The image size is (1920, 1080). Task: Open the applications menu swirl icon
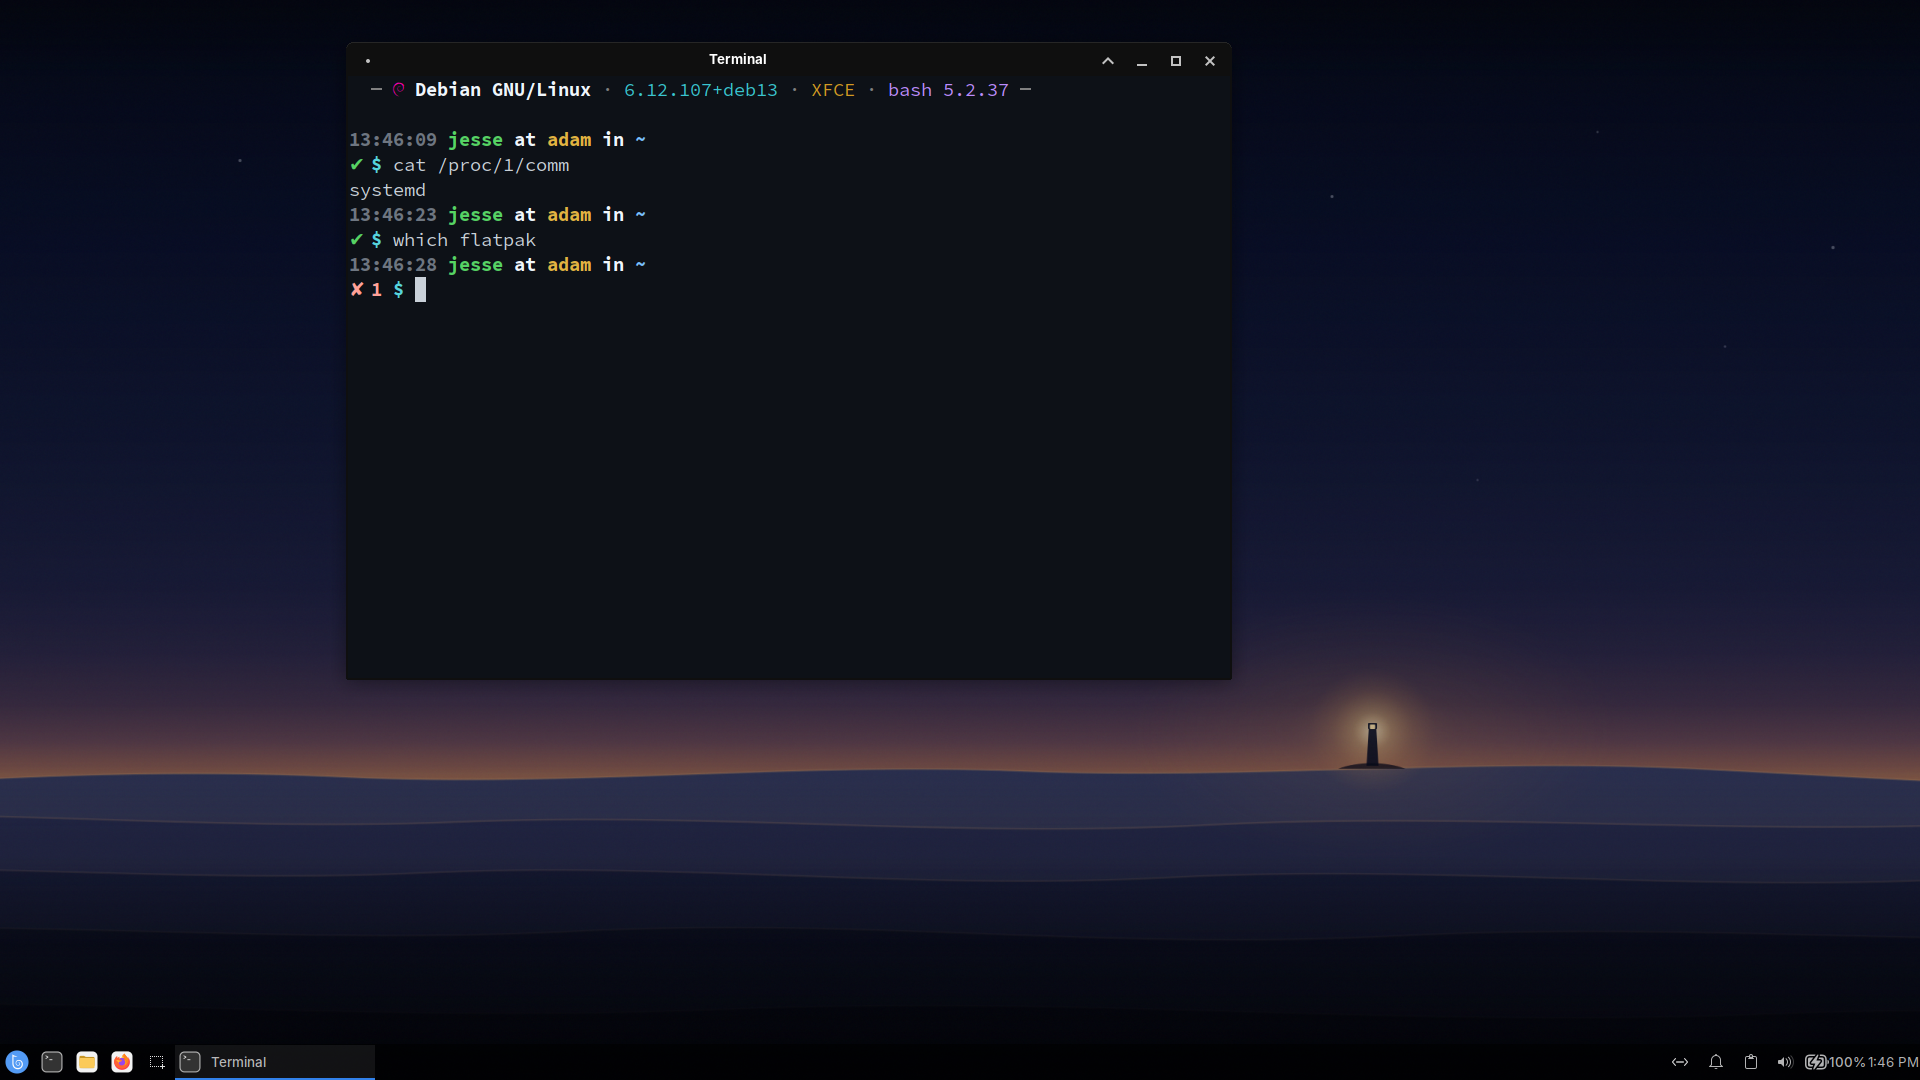point(17,1062)
